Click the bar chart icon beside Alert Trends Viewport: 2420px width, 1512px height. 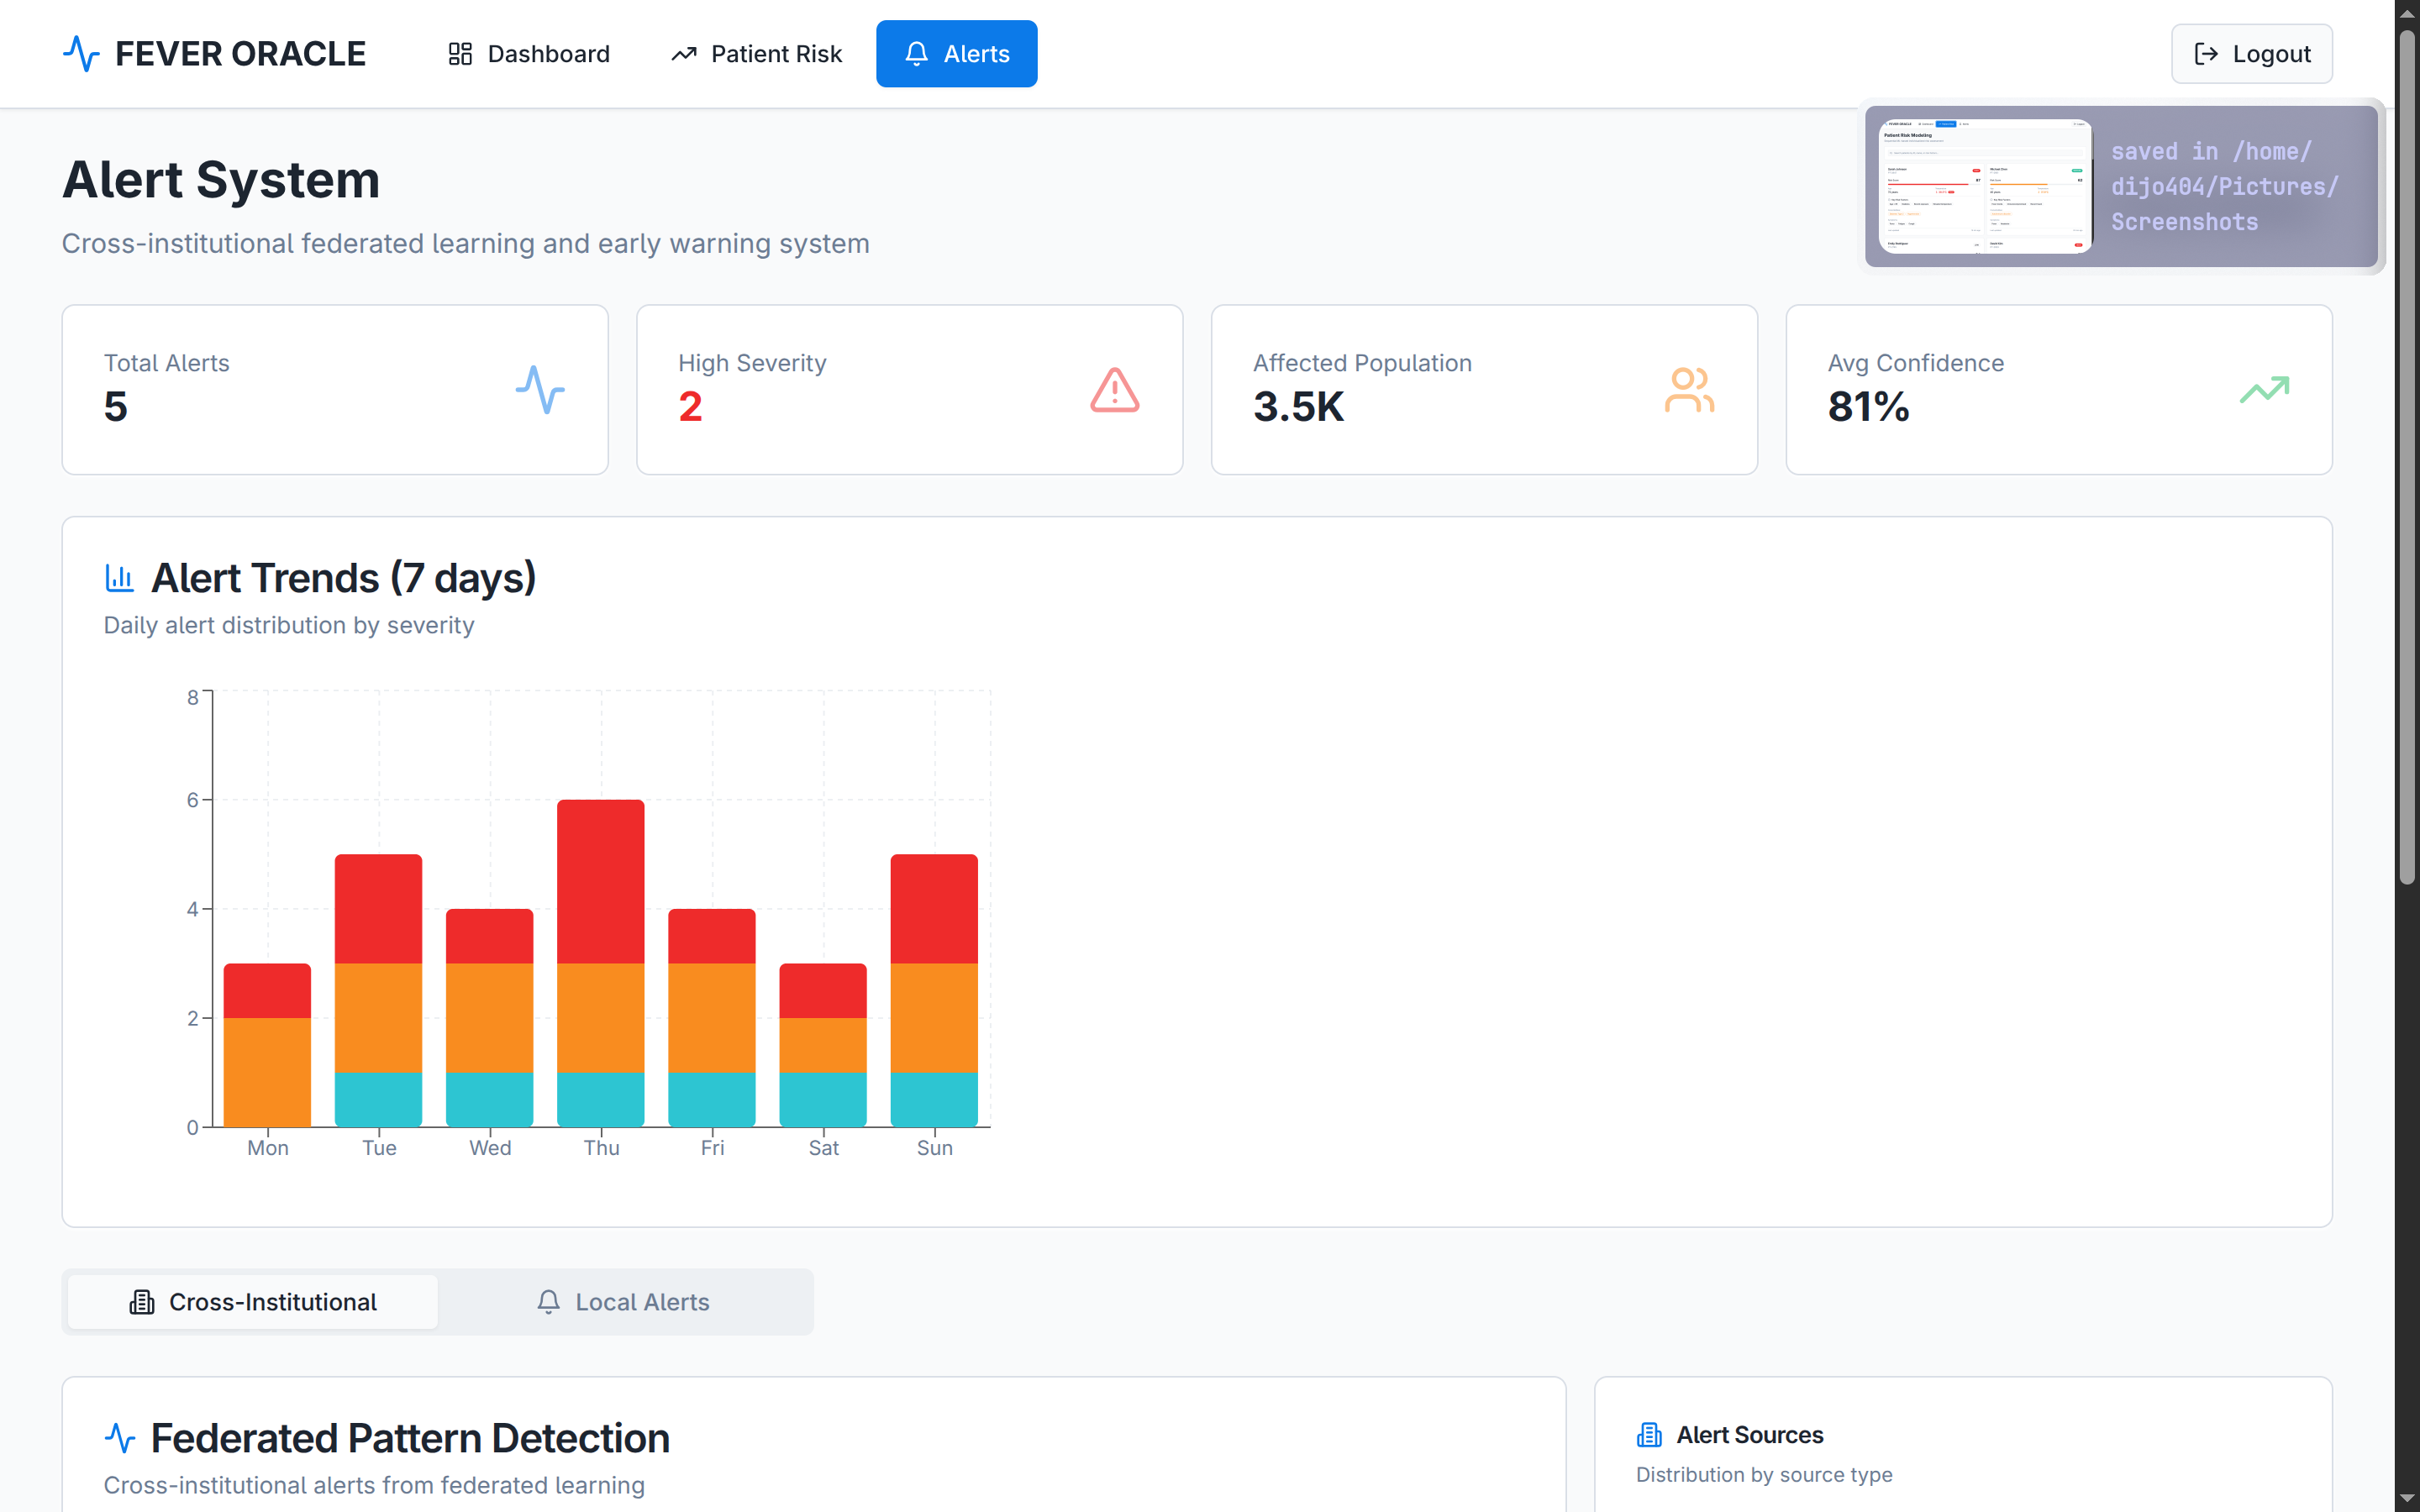click(120, 578)
